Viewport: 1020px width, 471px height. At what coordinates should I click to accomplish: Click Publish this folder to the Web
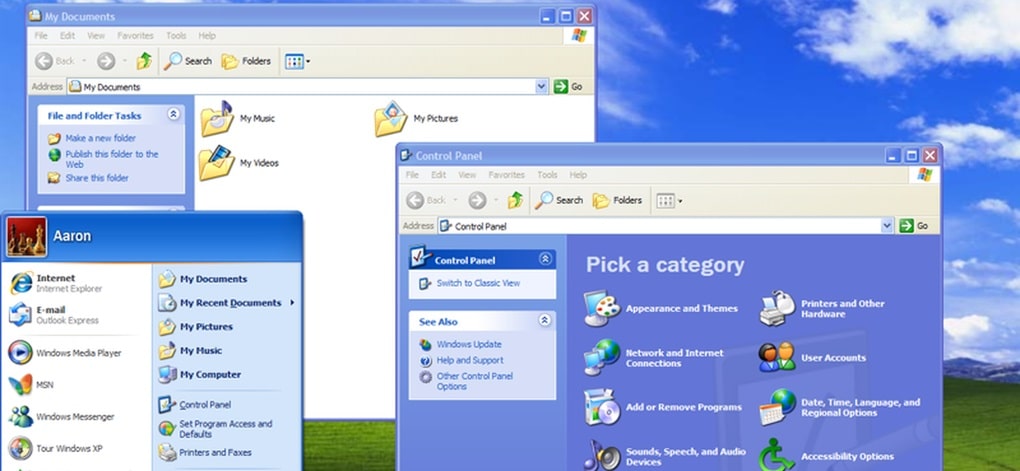[103, 159]
